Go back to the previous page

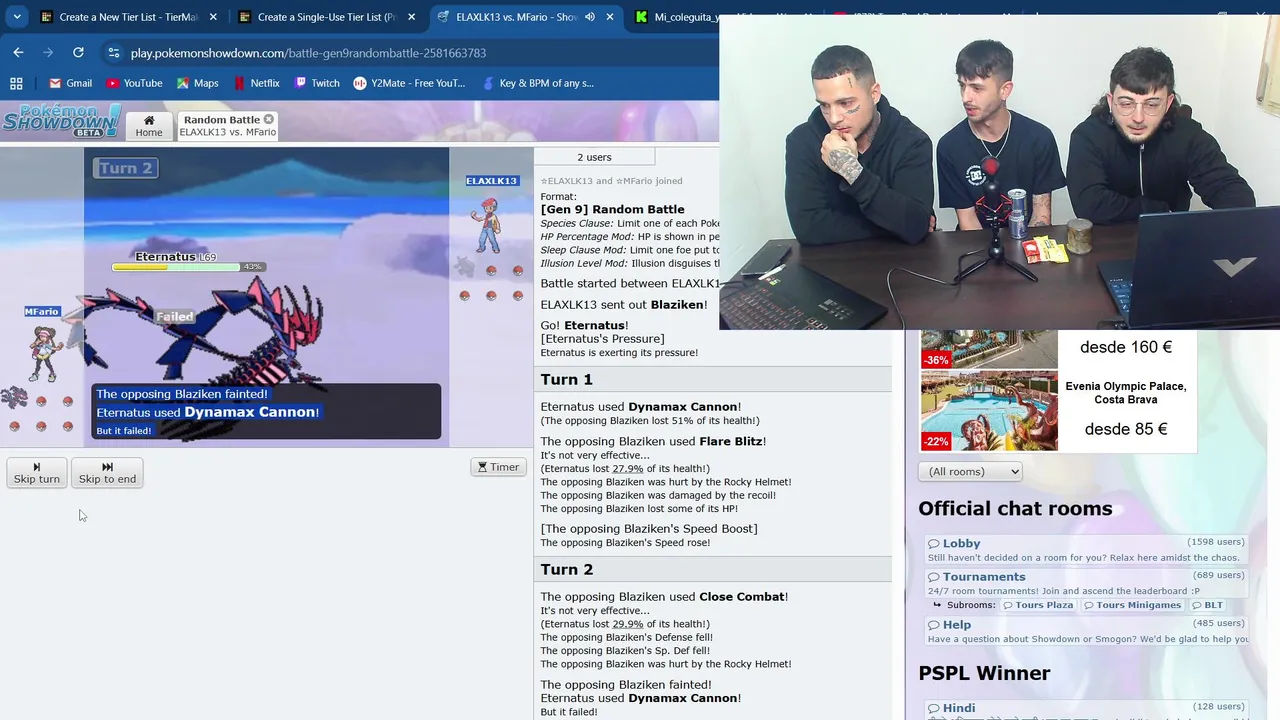pyautogui.click(x=18, y=52)
